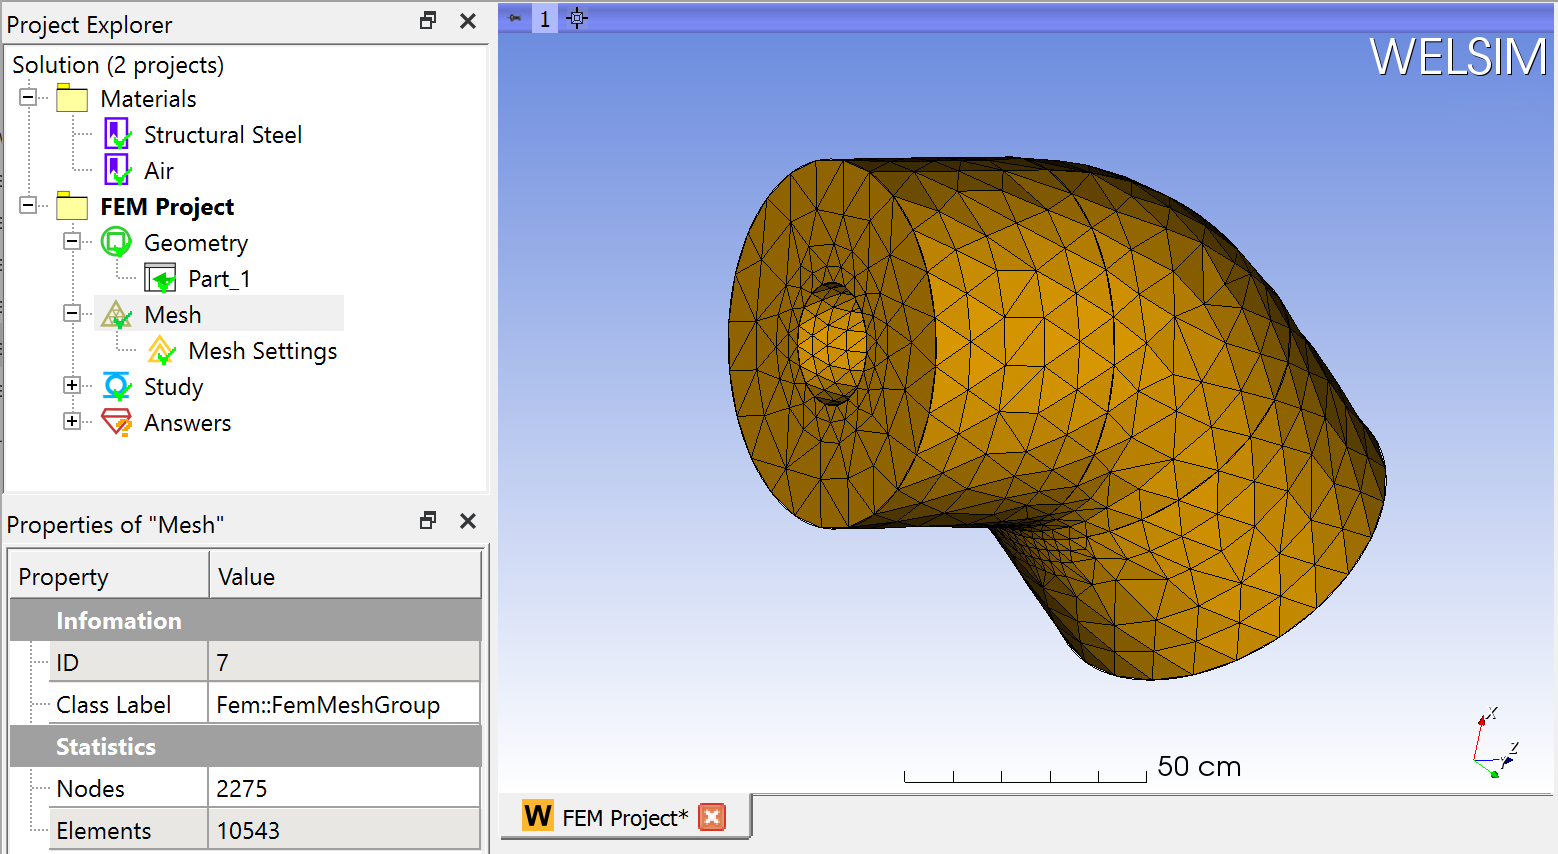Expand the Study node

click(72, 385)
